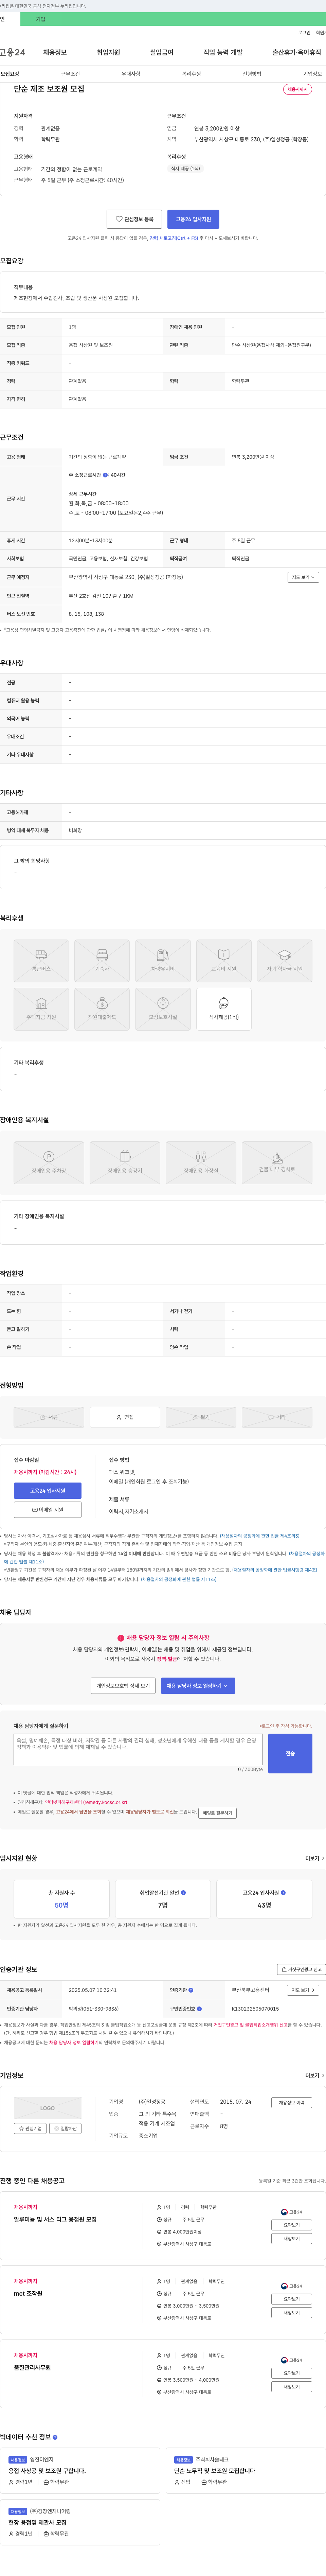Open the 출산휴가·육아휴직 menu
Image resolution: width=326 pixels, height=2576 pixels.
point(297,52)
